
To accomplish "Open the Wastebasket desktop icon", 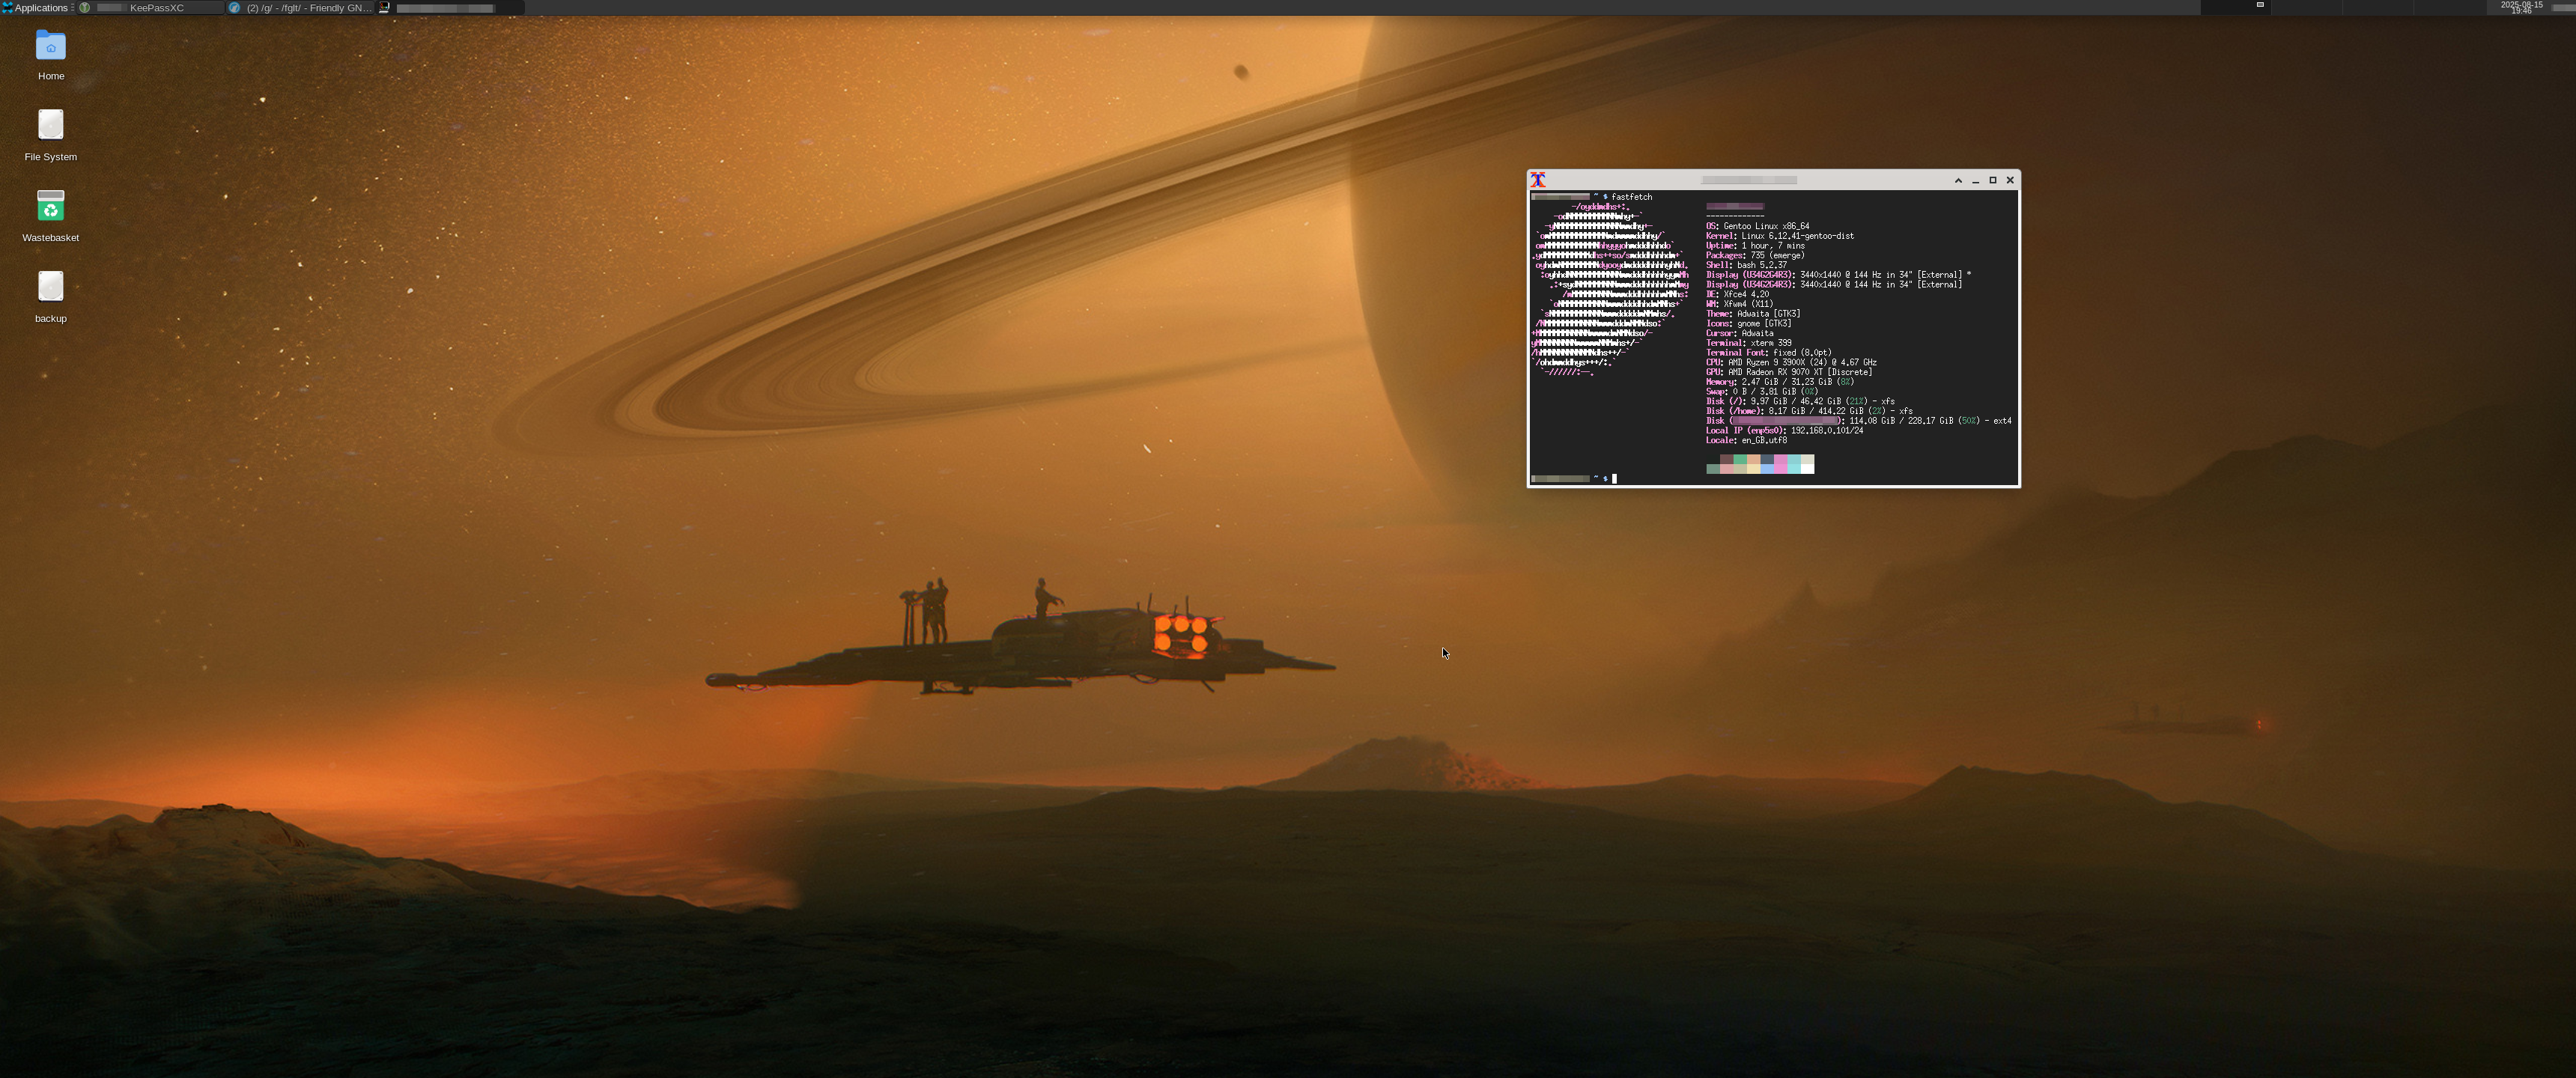I will 50,207.
